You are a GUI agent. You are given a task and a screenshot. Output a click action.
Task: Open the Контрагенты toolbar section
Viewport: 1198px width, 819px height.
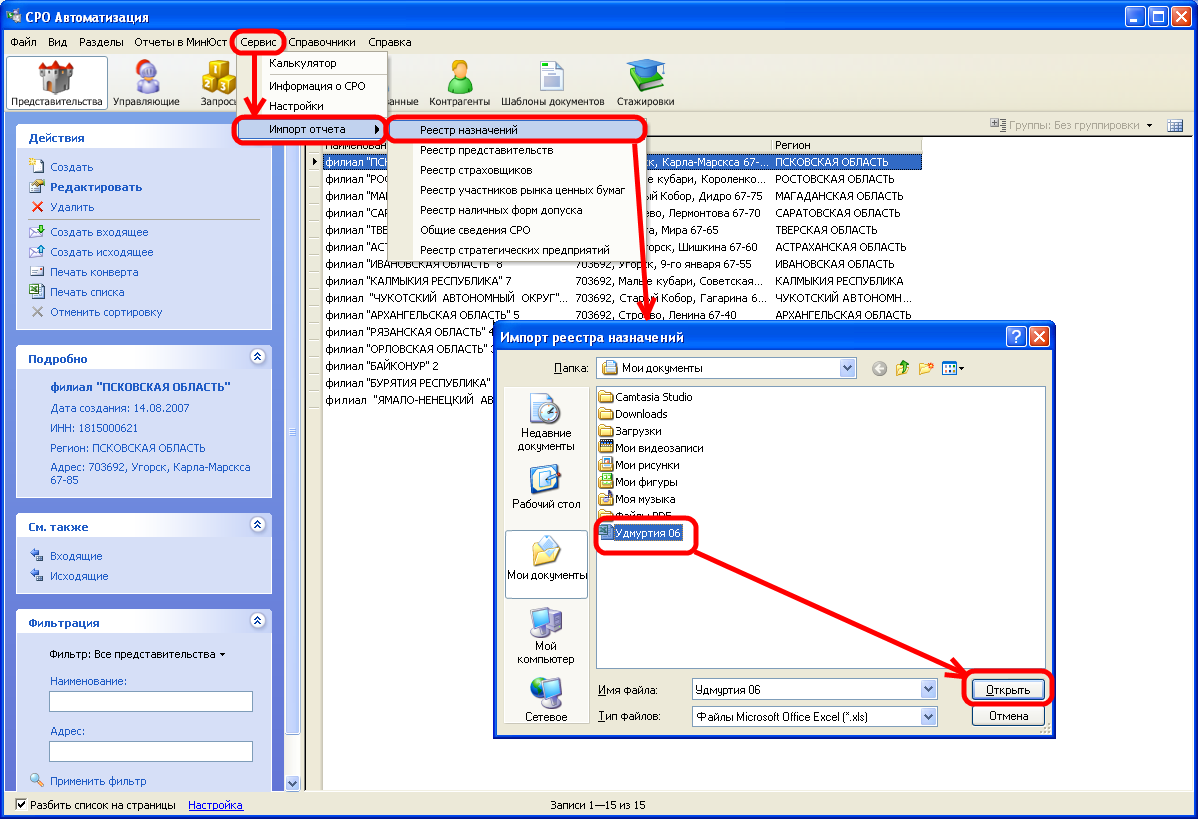click(459, 83)
